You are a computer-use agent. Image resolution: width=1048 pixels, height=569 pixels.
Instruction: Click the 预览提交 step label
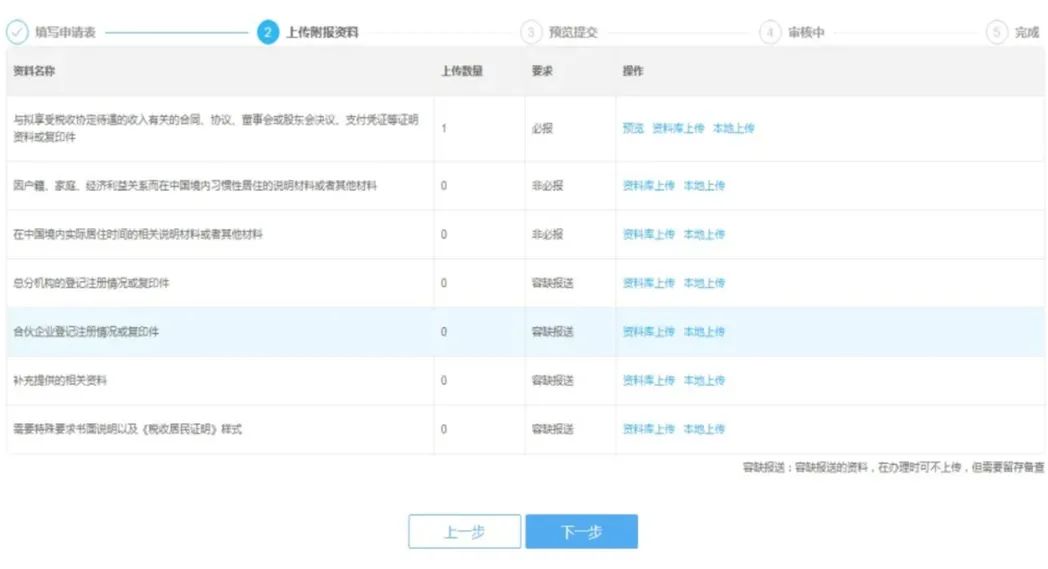pyautogui.click(x=573, y=32)
